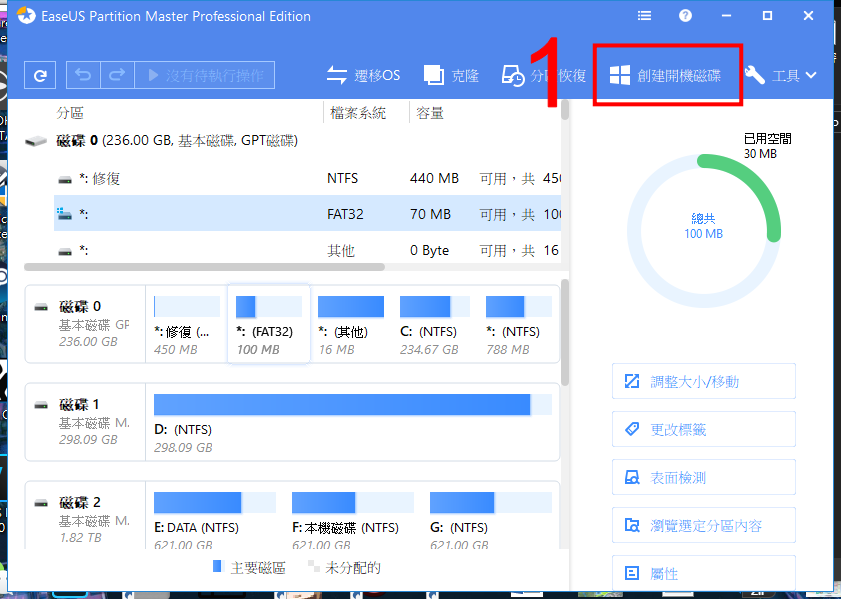Image resolution: width=841 pixels, height=599 pixels.
Task: Select the D: (NTFS) 298.09 GB block
Action: [x=352, y=423]
